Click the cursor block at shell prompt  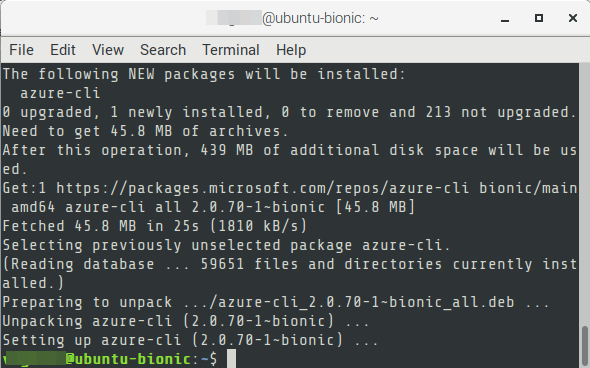(231, 359)
